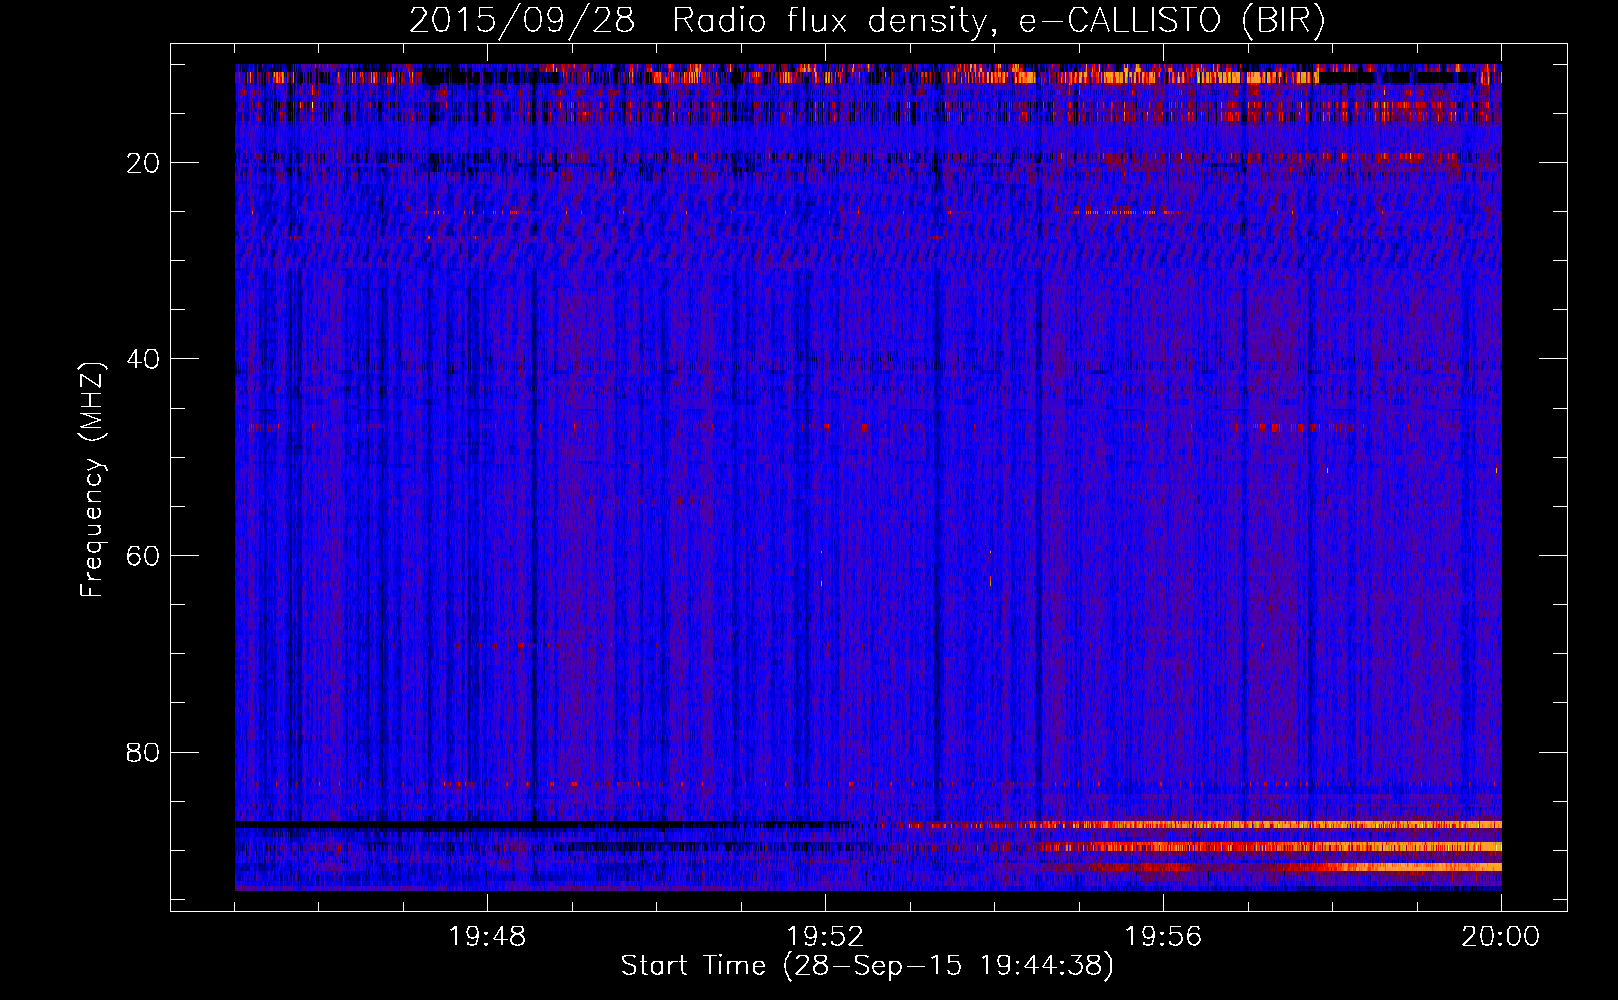The width and height of the screenshot is (1618, 1000).
Task: Click the 20:00 time axis label
Action: 1500,937
